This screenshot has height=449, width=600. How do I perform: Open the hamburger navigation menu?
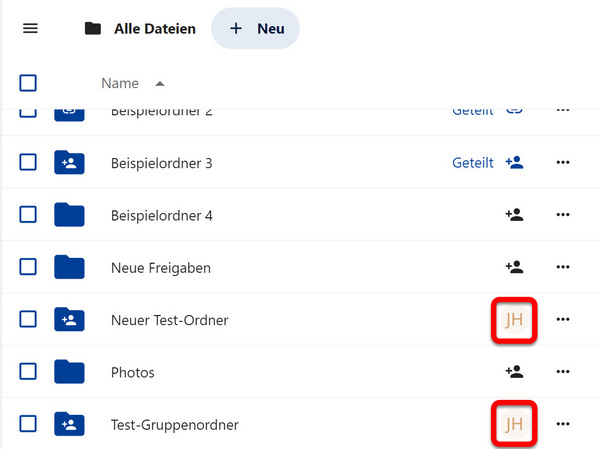click(30, 28)
